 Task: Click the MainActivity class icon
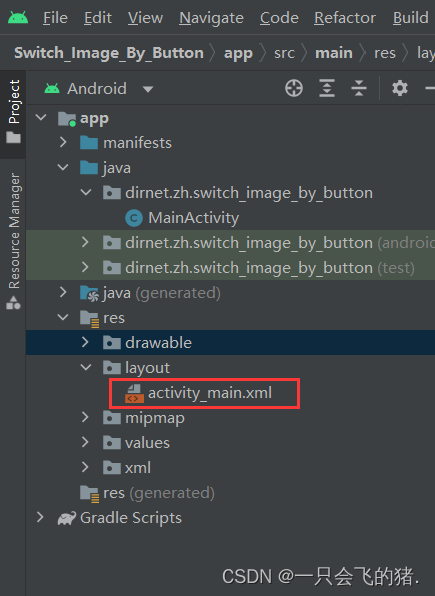134,218
